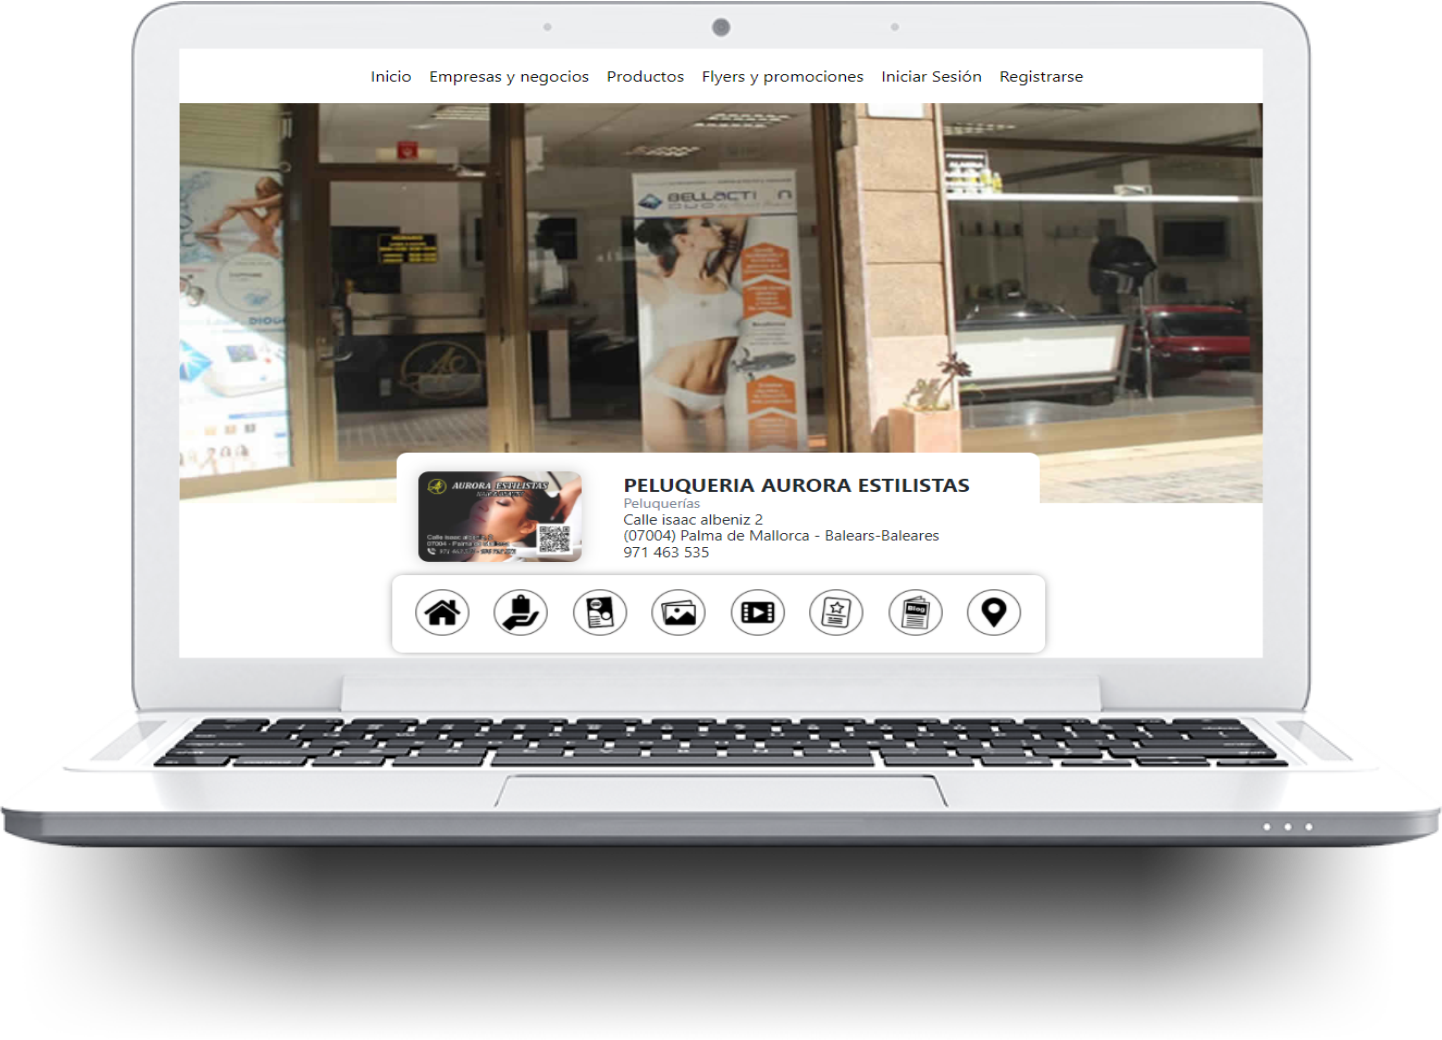Open Flyers y promociones in the top navigation
The width and height of the screenshot is (1442, 1040).
click(x=782, y=76)
